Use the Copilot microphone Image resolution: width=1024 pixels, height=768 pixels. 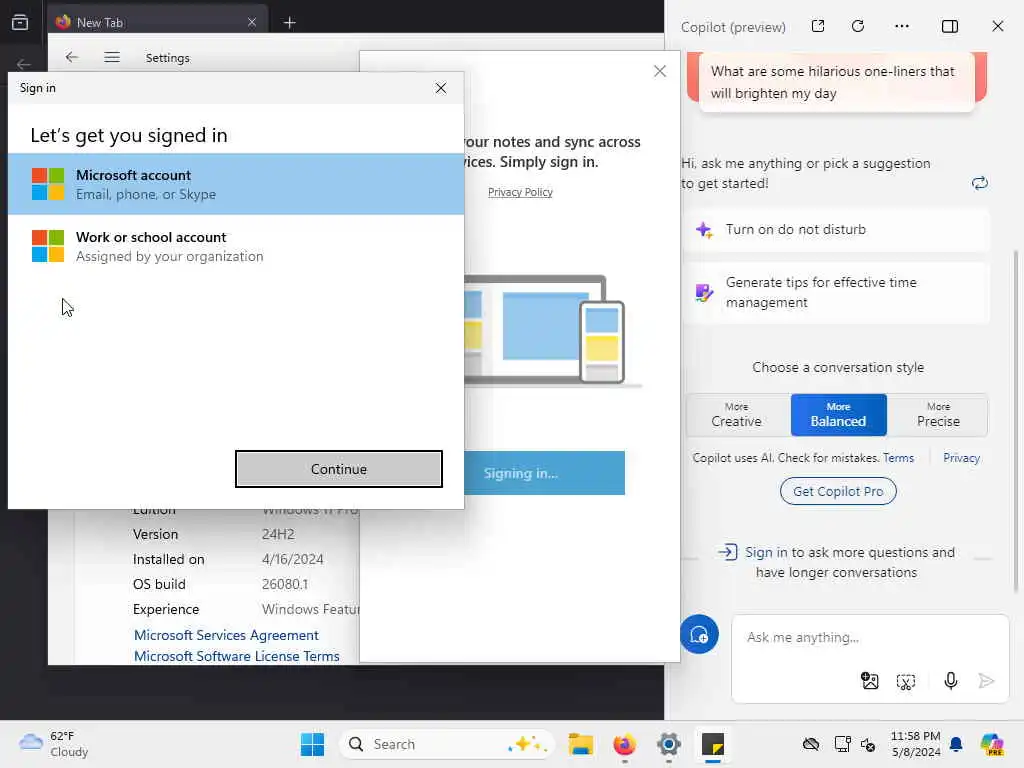951,681
